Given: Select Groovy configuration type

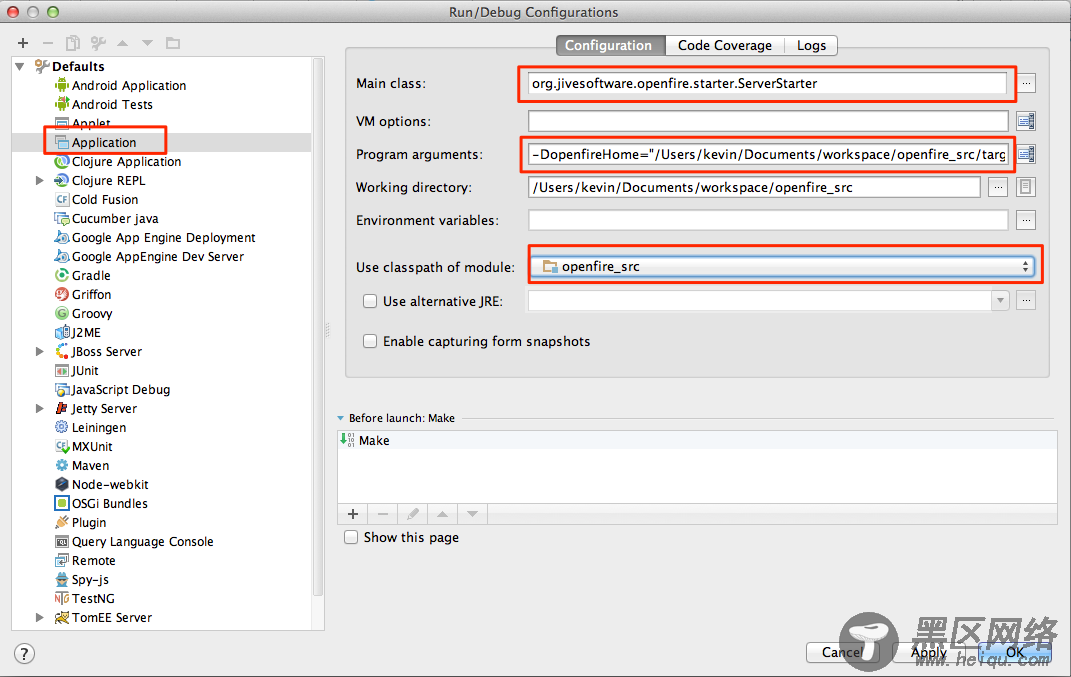Looking at the screenshot, I should pos(92,314).
